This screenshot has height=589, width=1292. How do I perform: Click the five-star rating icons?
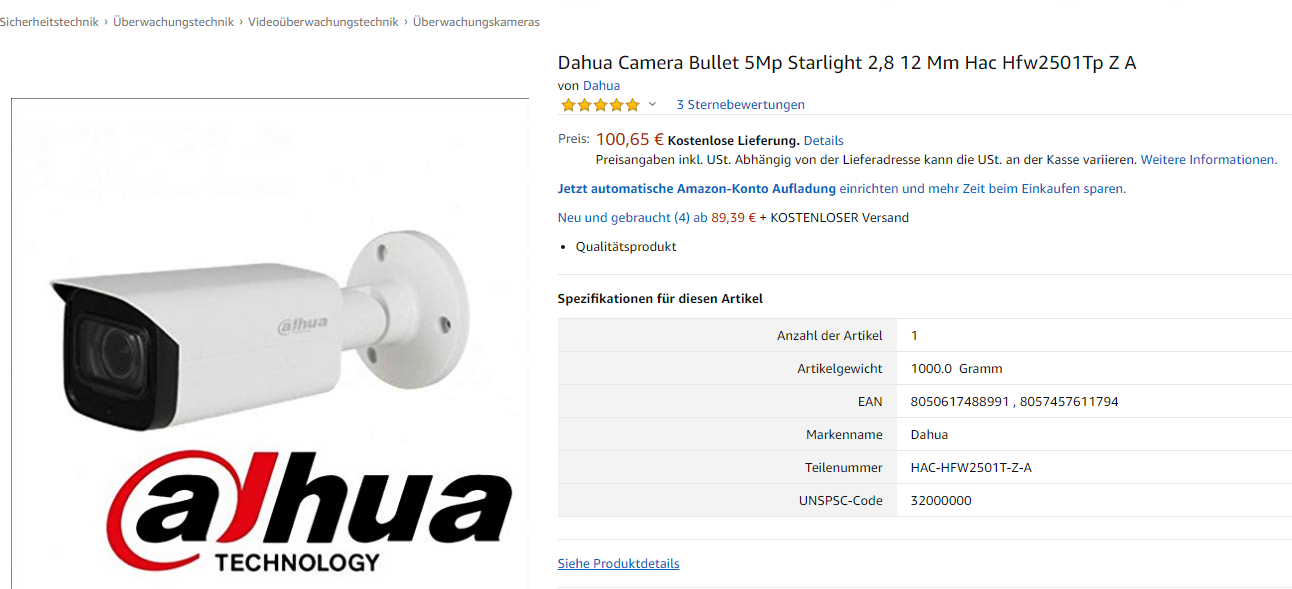(x=600, y=105)
